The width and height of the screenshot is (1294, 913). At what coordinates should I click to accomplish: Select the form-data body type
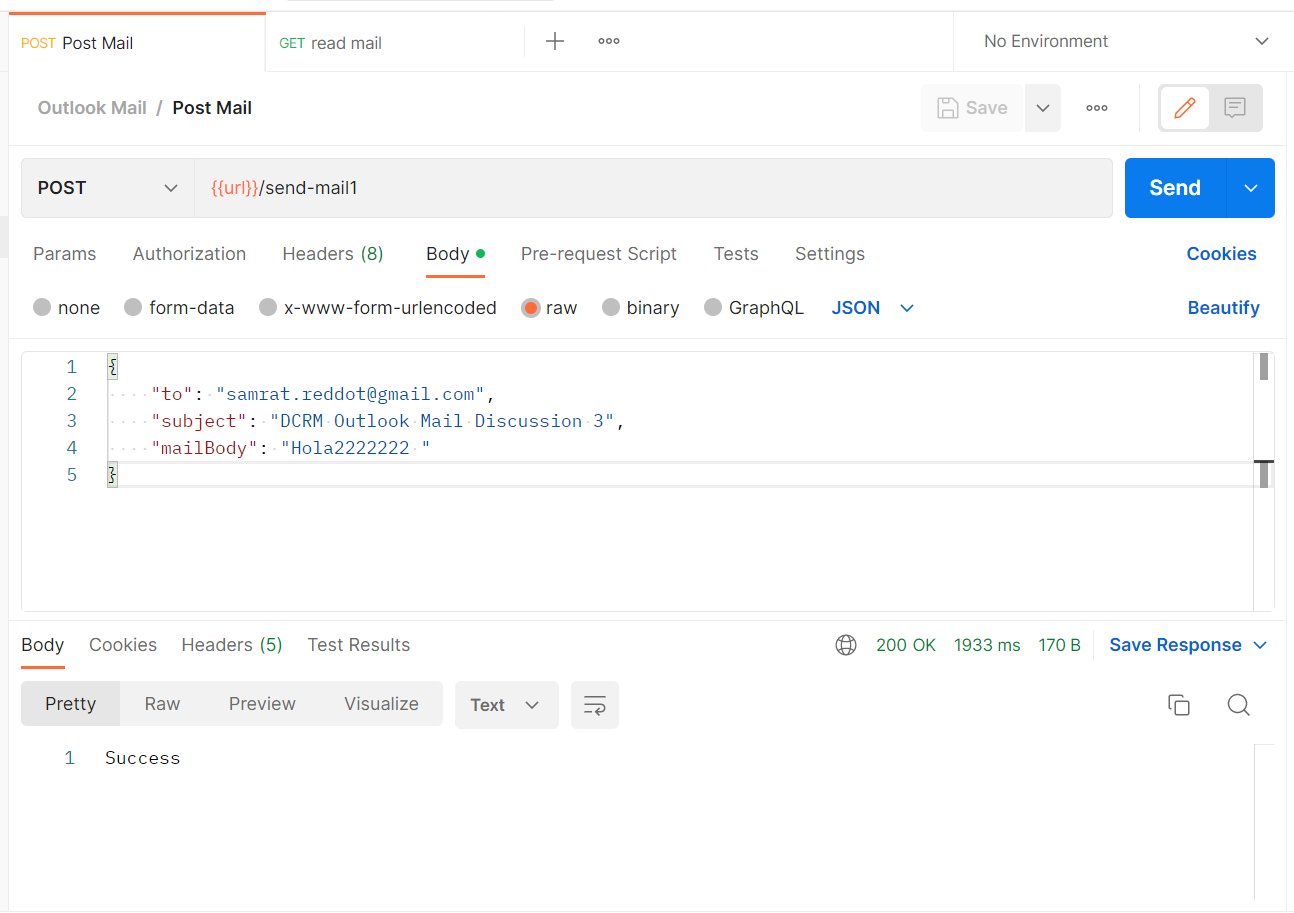point(179,307)
